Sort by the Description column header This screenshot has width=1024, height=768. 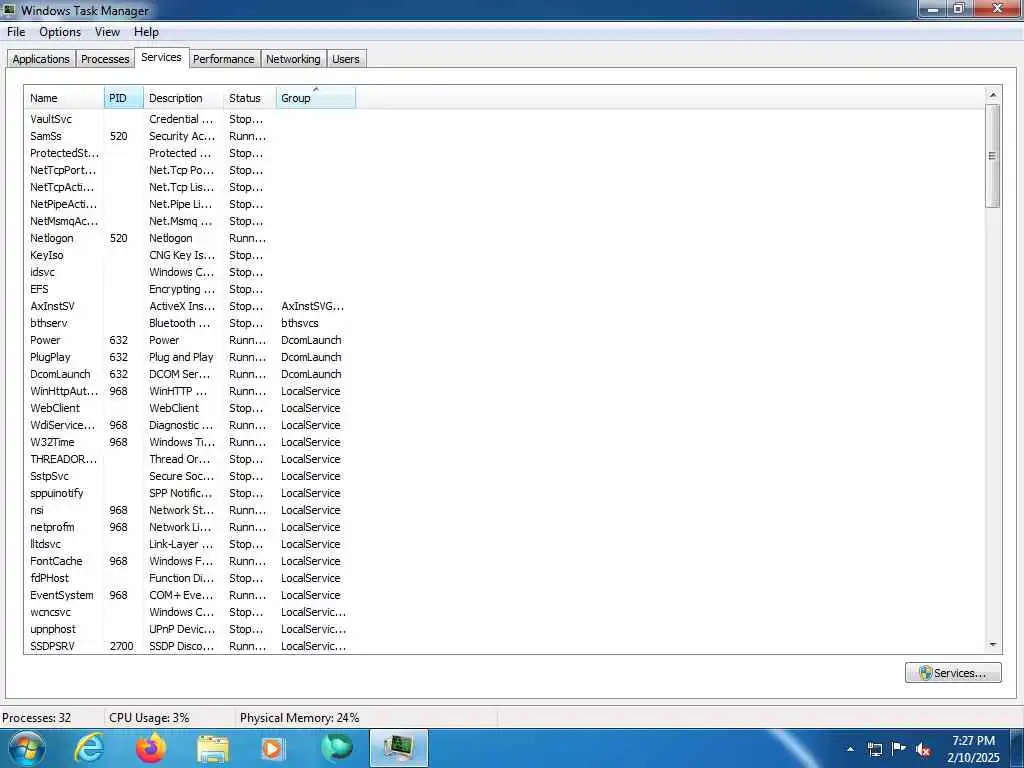(x=183, y=98)
